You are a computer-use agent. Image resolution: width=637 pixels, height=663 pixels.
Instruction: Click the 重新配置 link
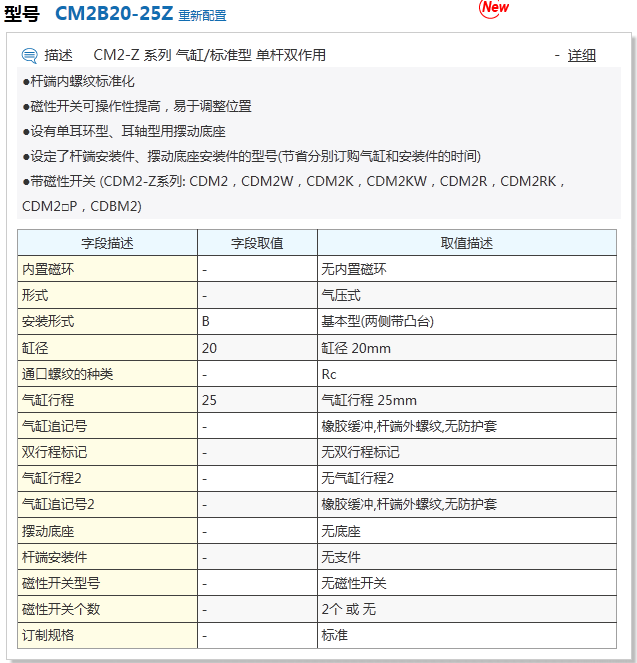[x=202, y=16]
